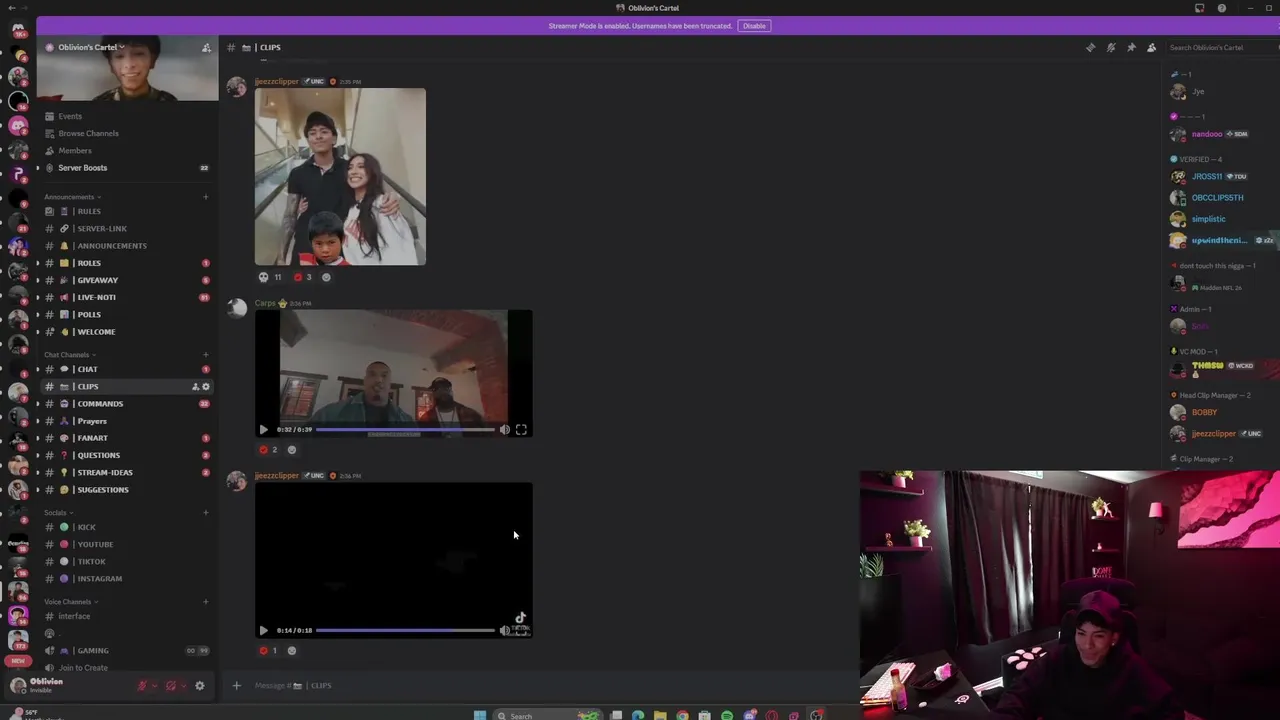Add a channel to Voice Channels category

[206, 602]
